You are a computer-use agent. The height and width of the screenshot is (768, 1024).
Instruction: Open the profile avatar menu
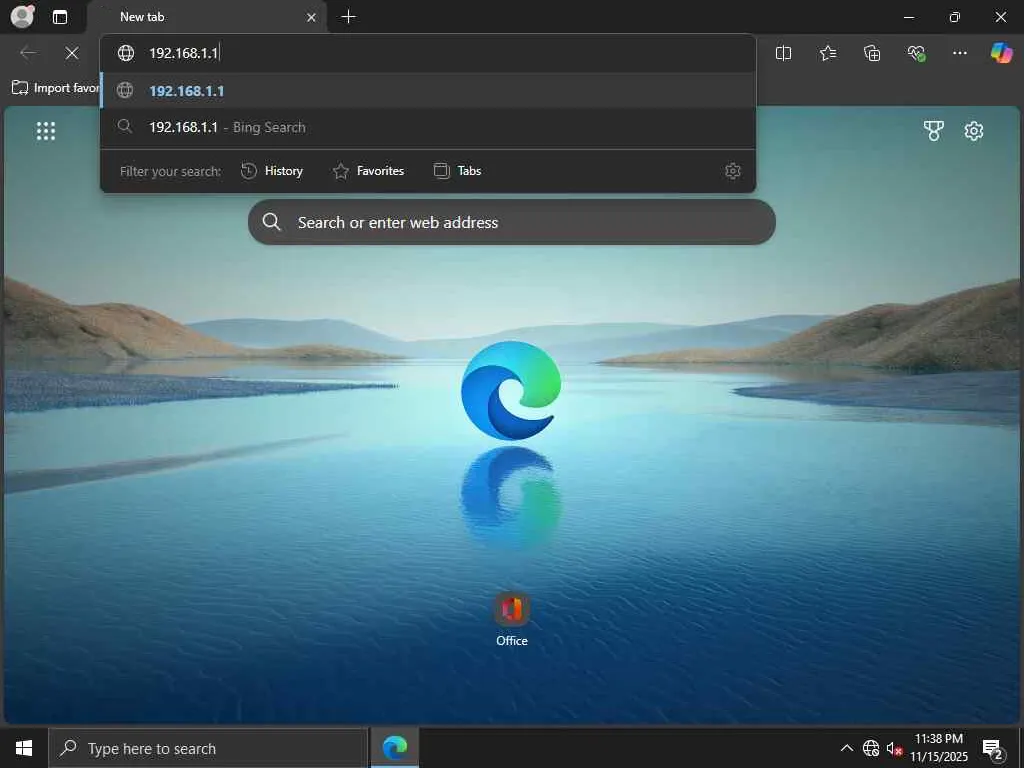tap(22, 16)
